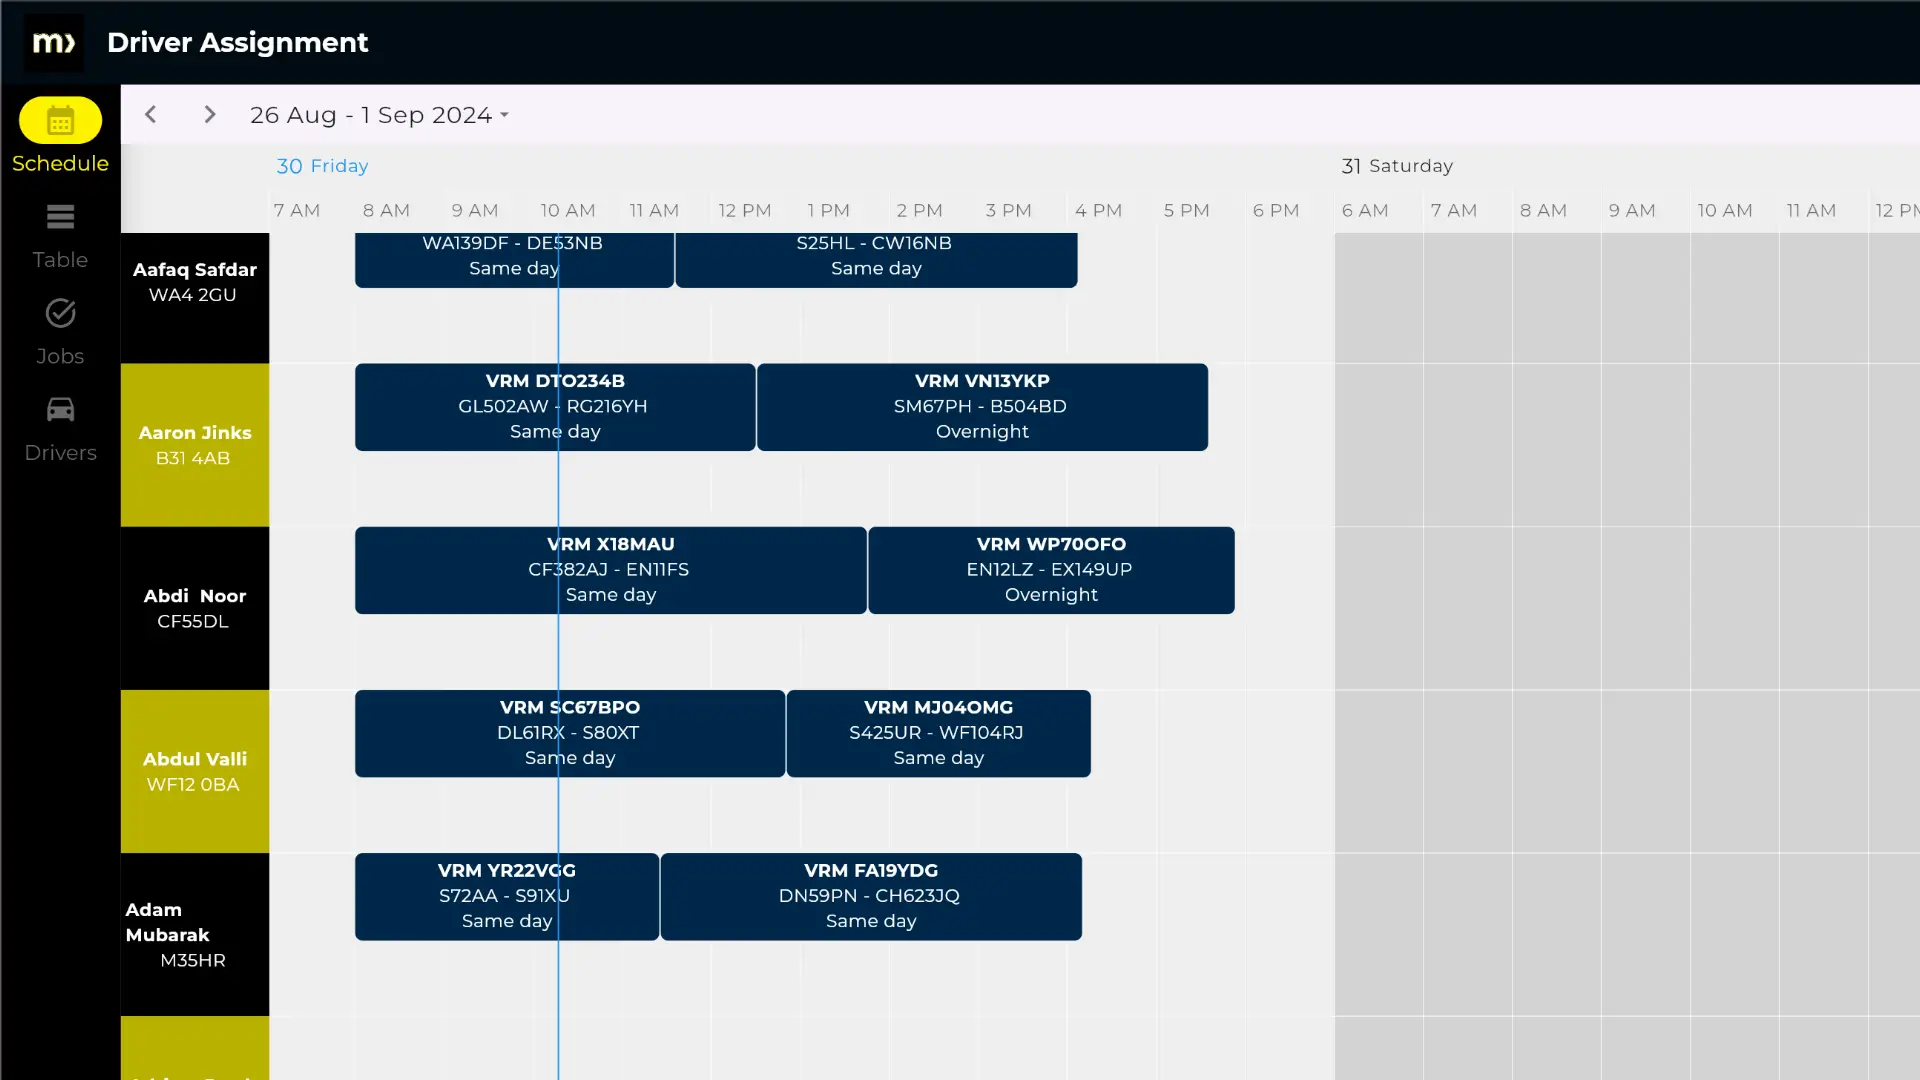The height and width of the screenshot is (1080, 1920).
Task: Open job VRM FA19YDG
Action: [x=871, y=896]
